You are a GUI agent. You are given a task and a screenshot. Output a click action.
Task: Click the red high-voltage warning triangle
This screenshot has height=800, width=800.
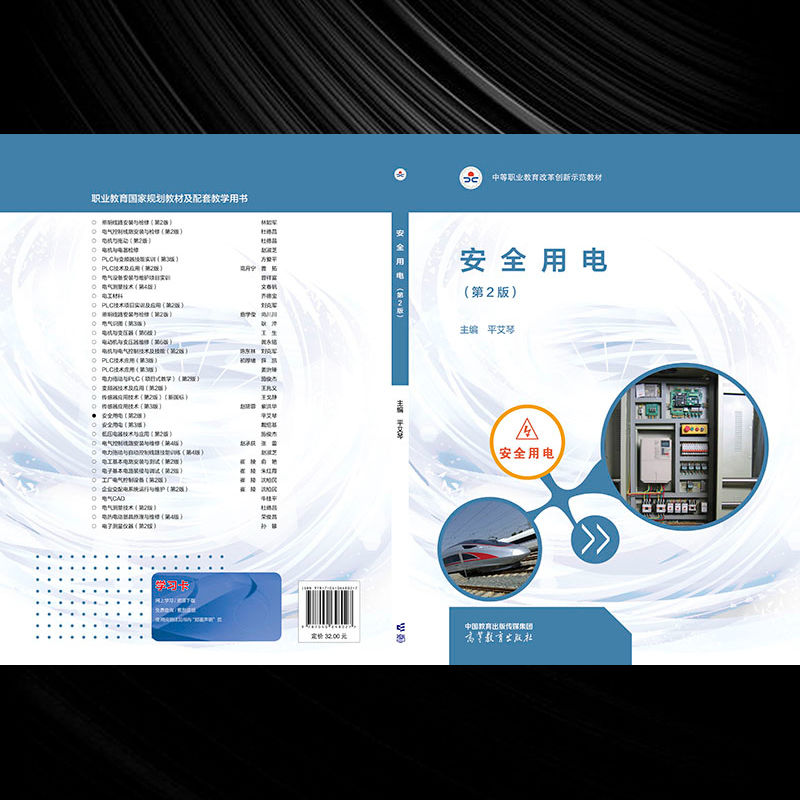coord(525,431)
